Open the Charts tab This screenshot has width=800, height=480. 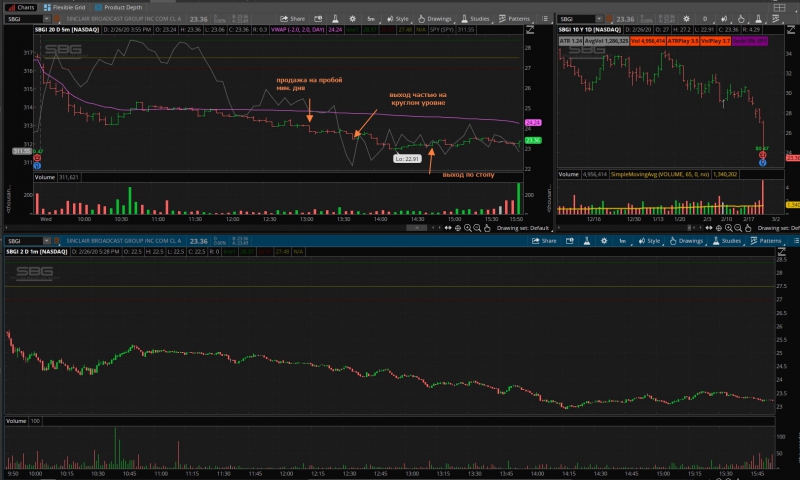20,7
